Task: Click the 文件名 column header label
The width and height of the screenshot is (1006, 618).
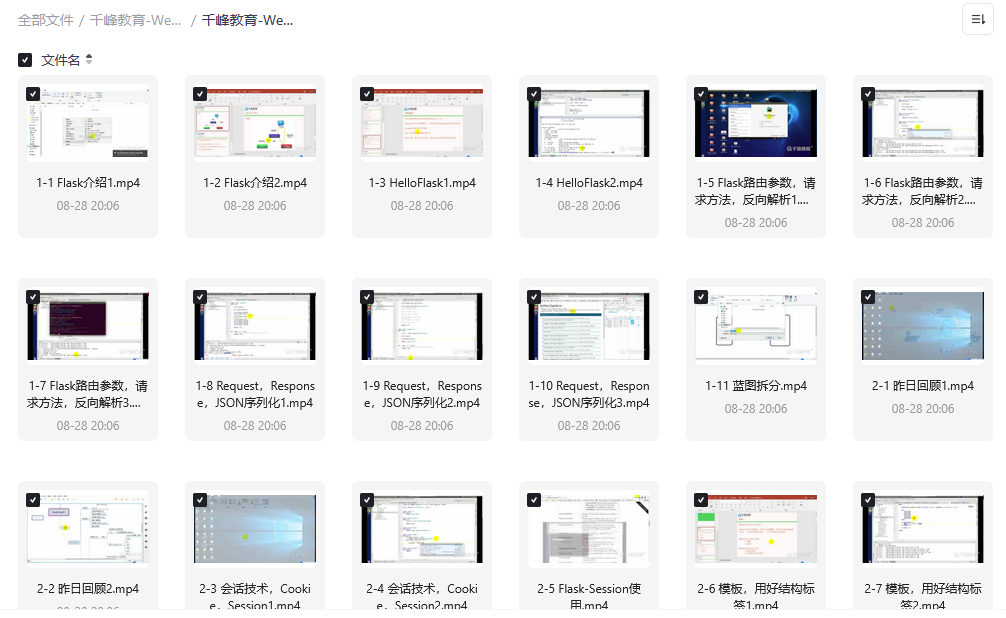Action: (x=60, y=60)
